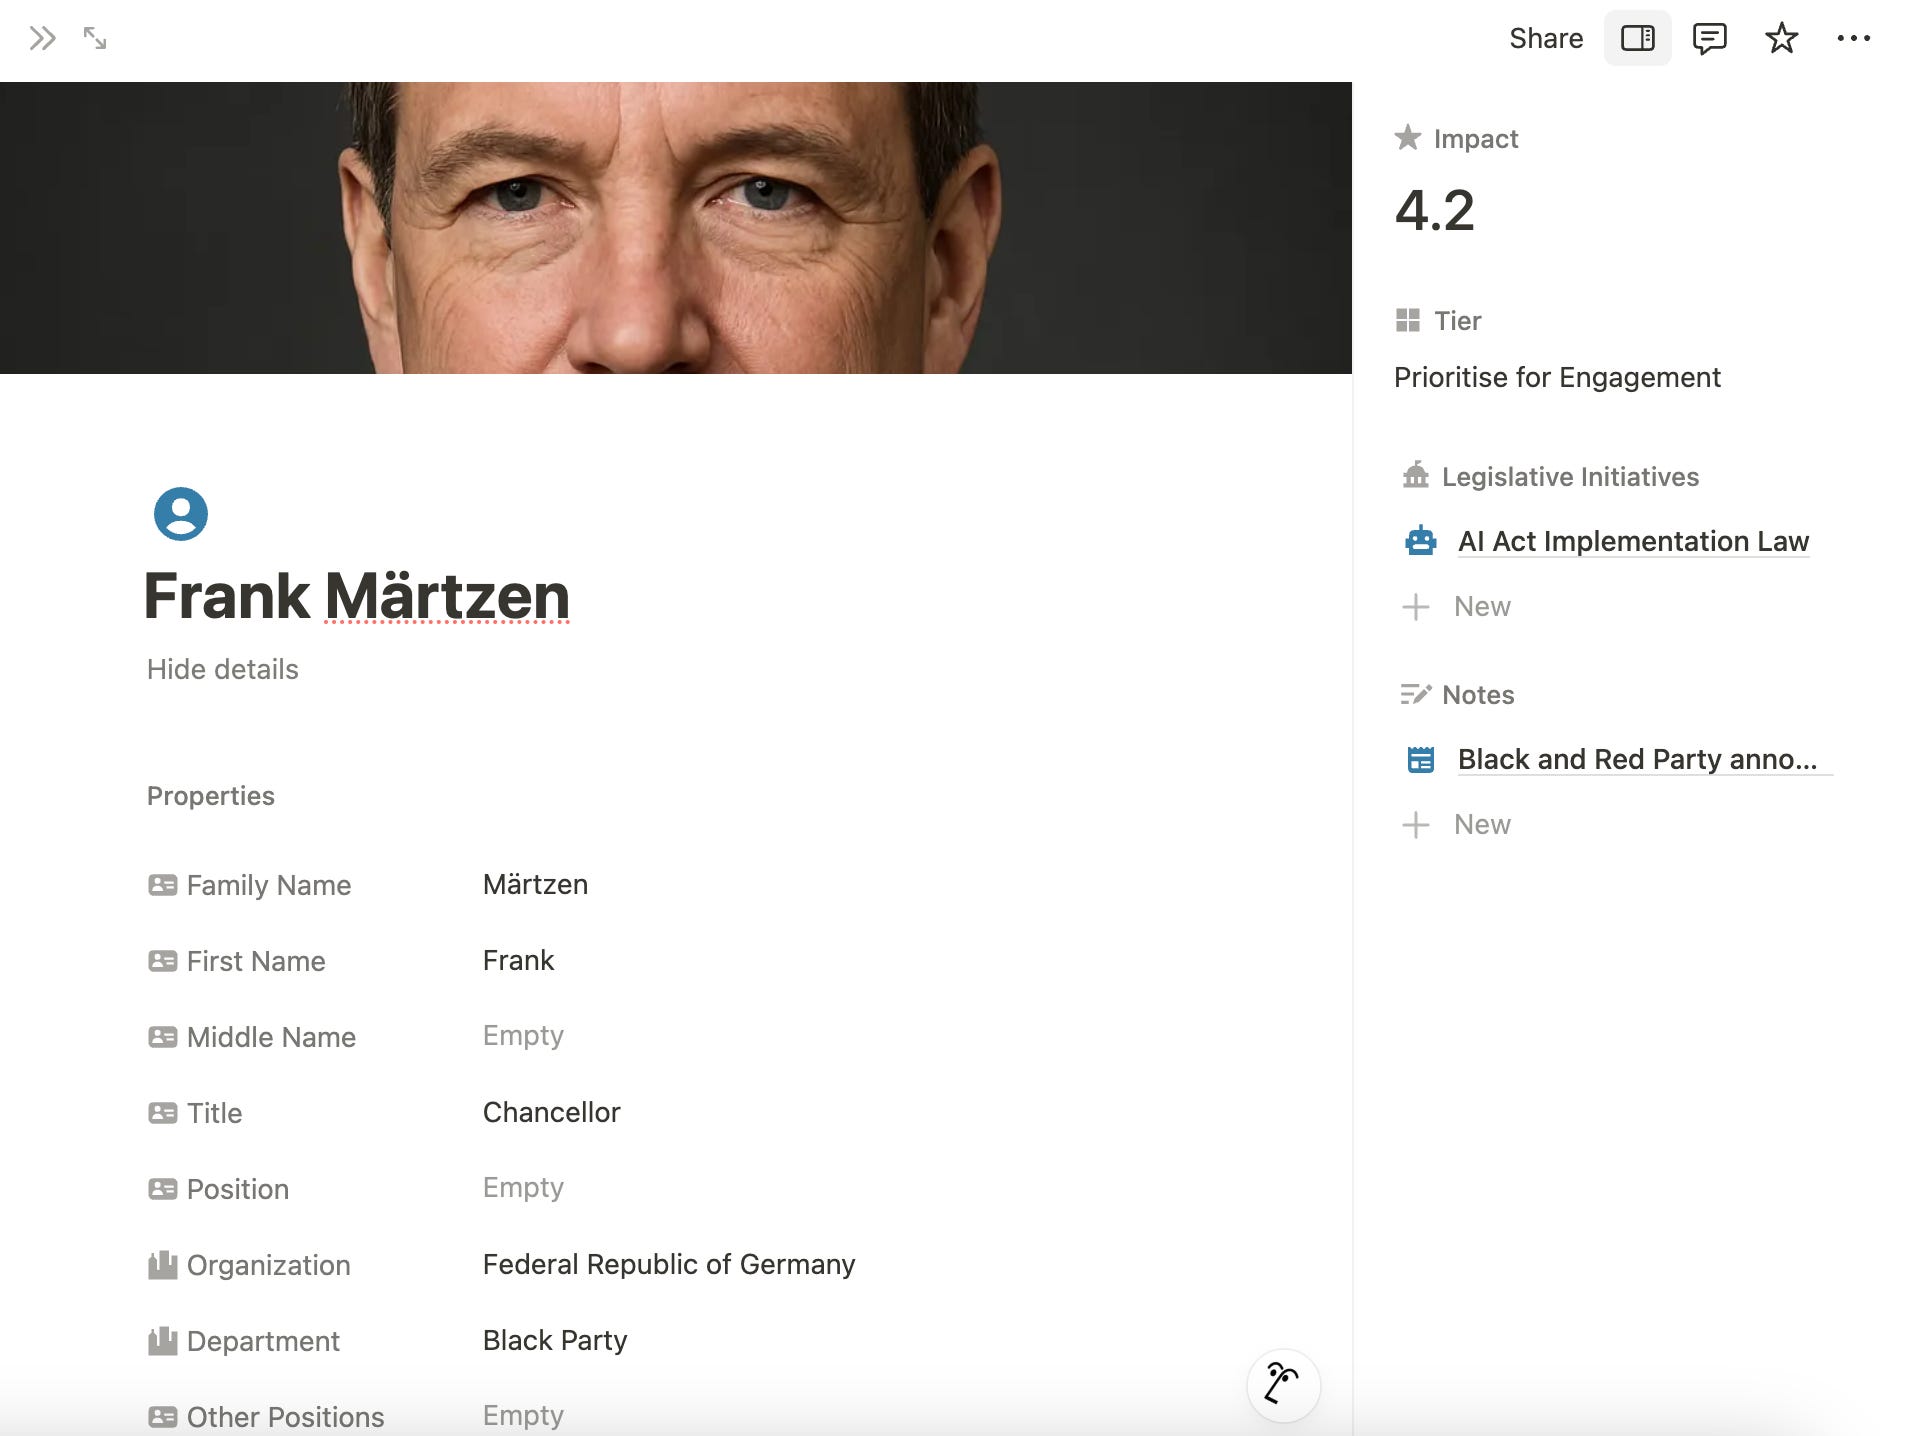Click the Impact star icon

1408,137
